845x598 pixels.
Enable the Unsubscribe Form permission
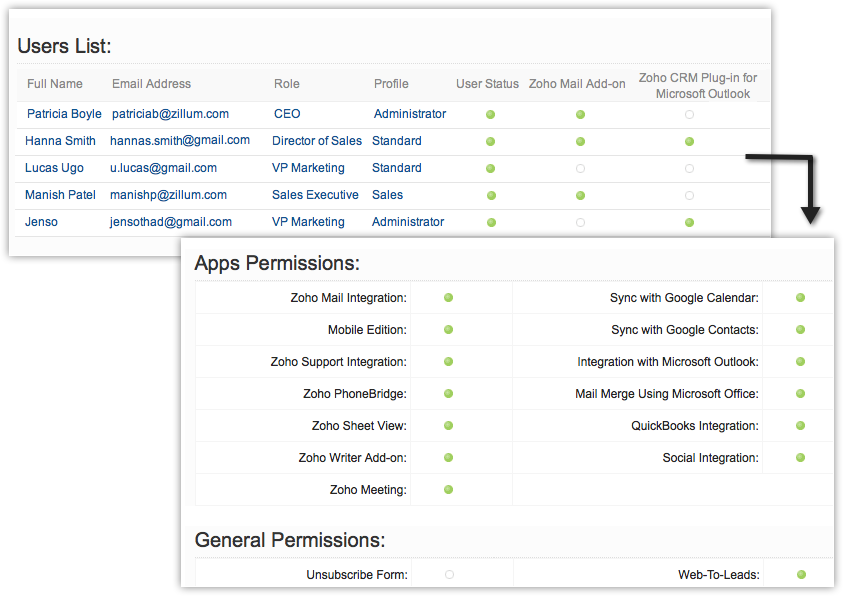[449, 575]
